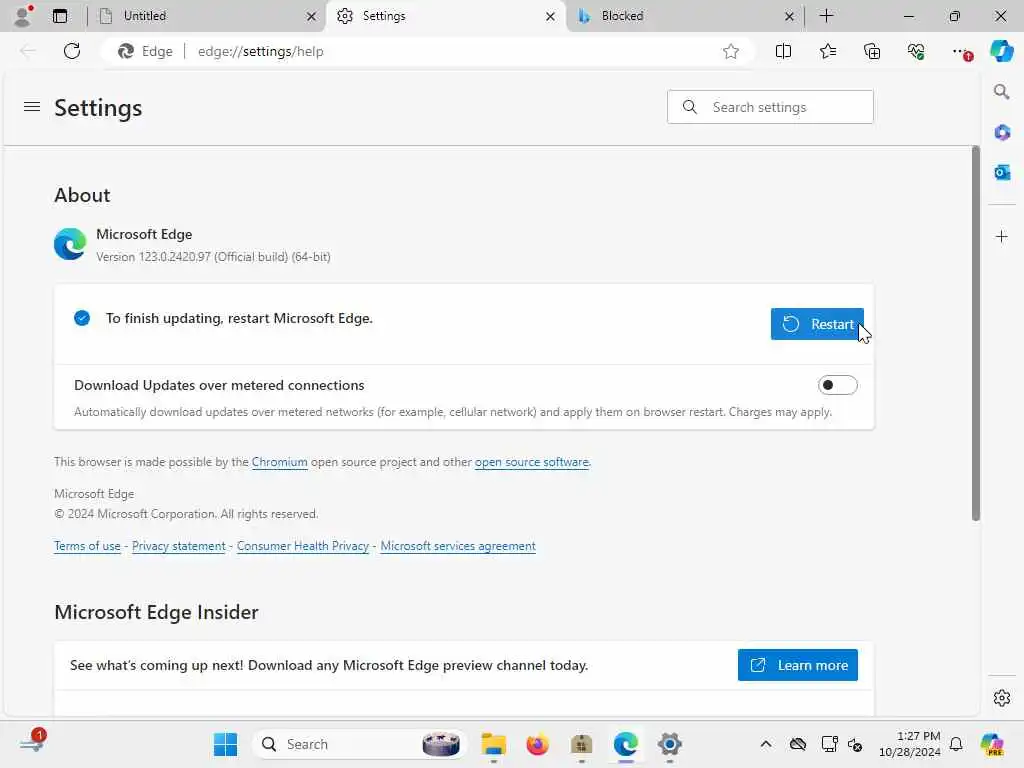Click the Microsoft Edge taskbar icon
Image resolution: width=1024 pixels, height=768 pixels.
pyautogui.click(x=626, y=744)
